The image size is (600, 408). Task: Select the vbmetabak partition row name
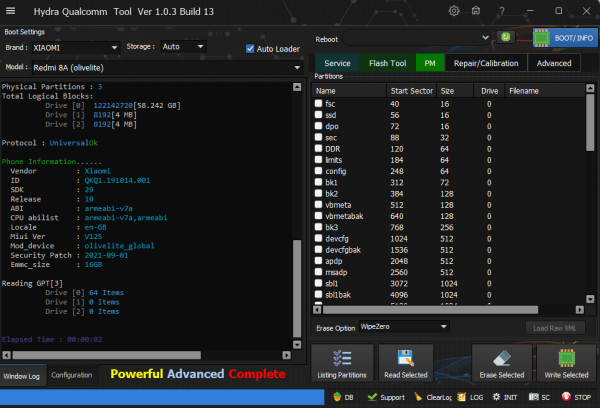(x=344, y=216)
